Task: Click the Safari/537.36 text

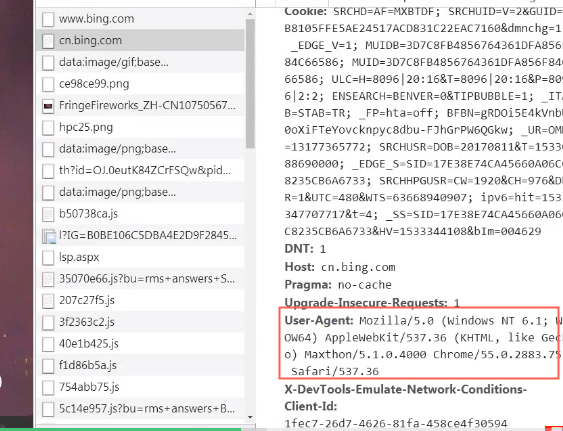Action: (335, 371)
